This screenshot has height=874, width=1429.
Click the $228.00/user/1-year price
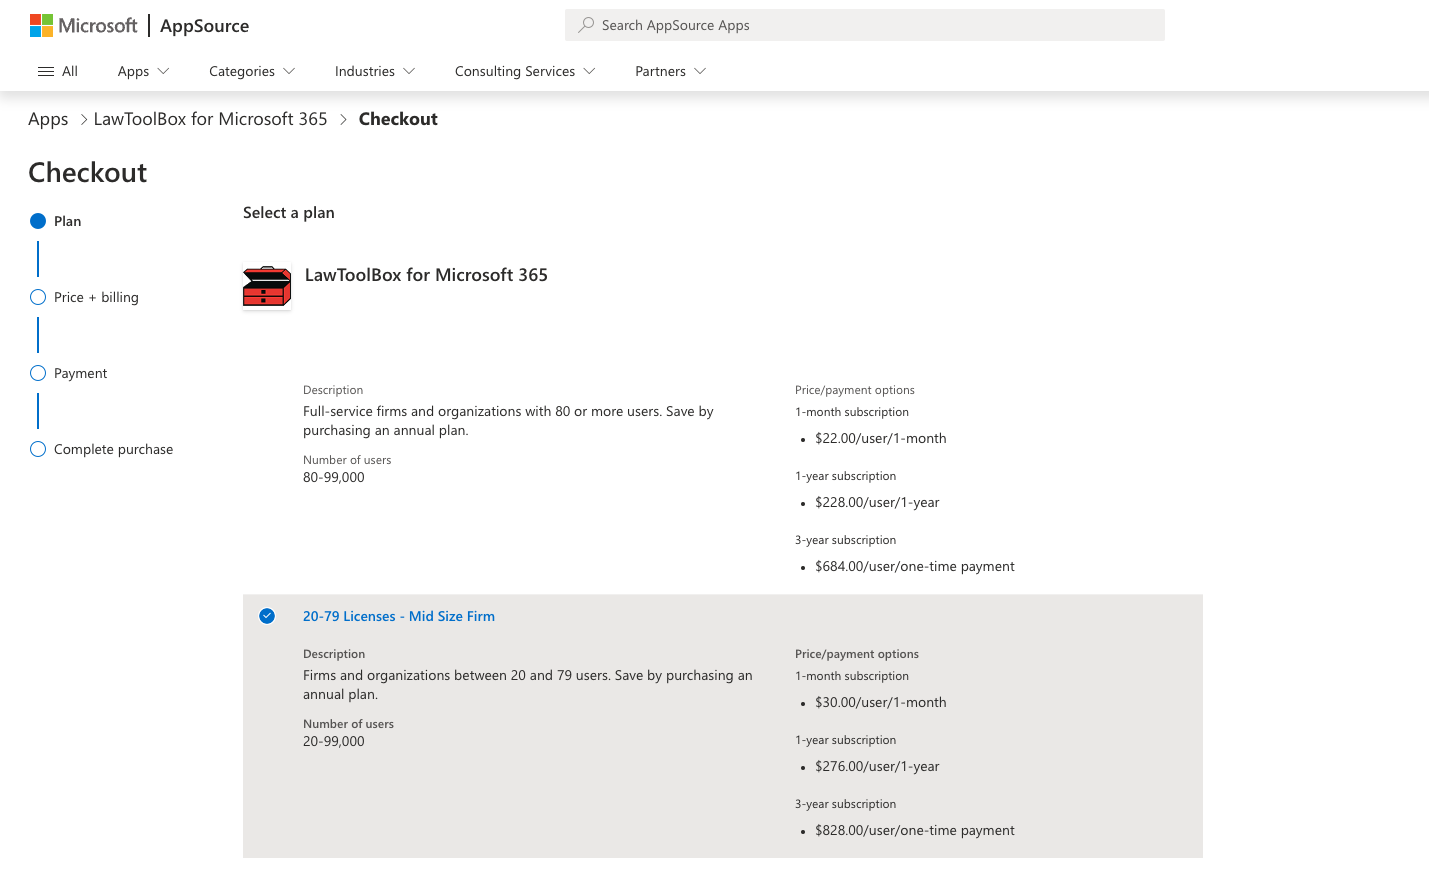tap(877, 502)
